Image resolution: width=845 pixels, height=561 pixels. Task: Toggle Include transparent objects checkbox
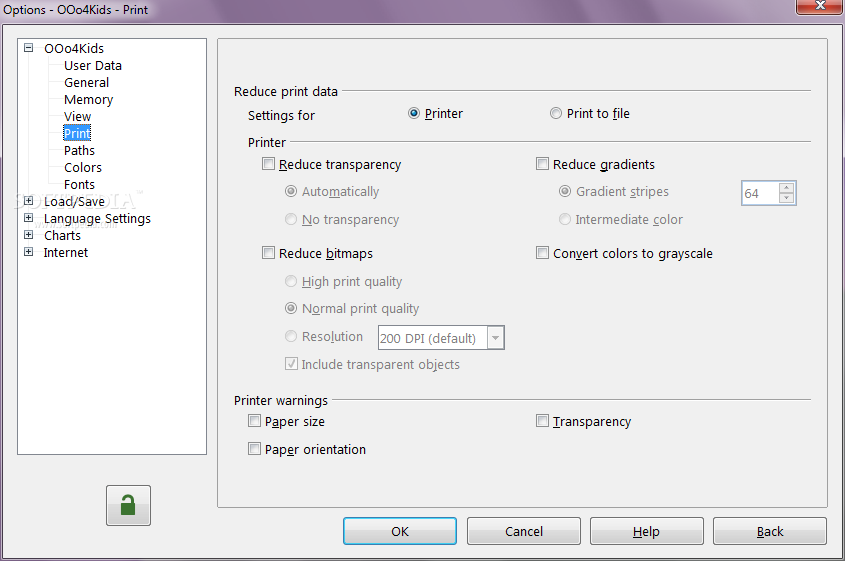291,364
